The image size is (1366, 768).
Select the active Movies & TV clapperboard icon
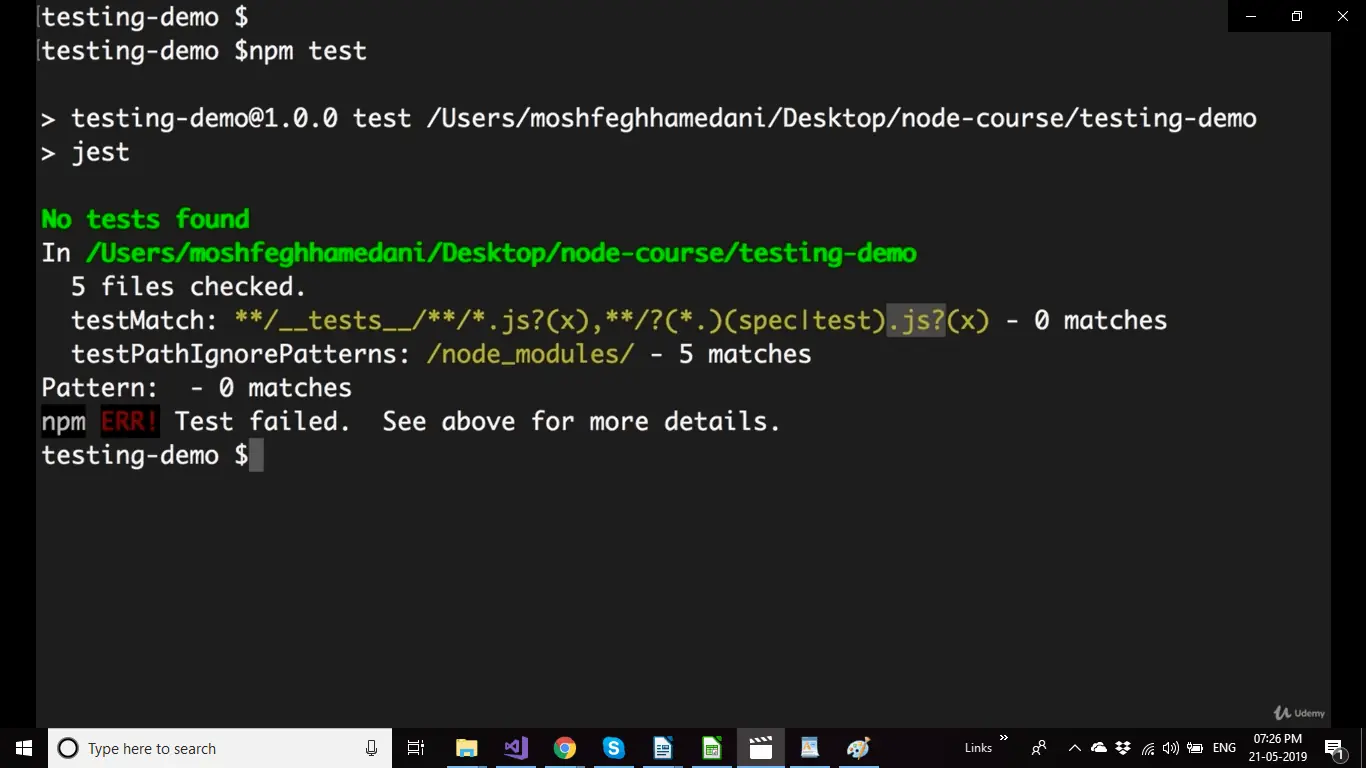tap(761, 748)
